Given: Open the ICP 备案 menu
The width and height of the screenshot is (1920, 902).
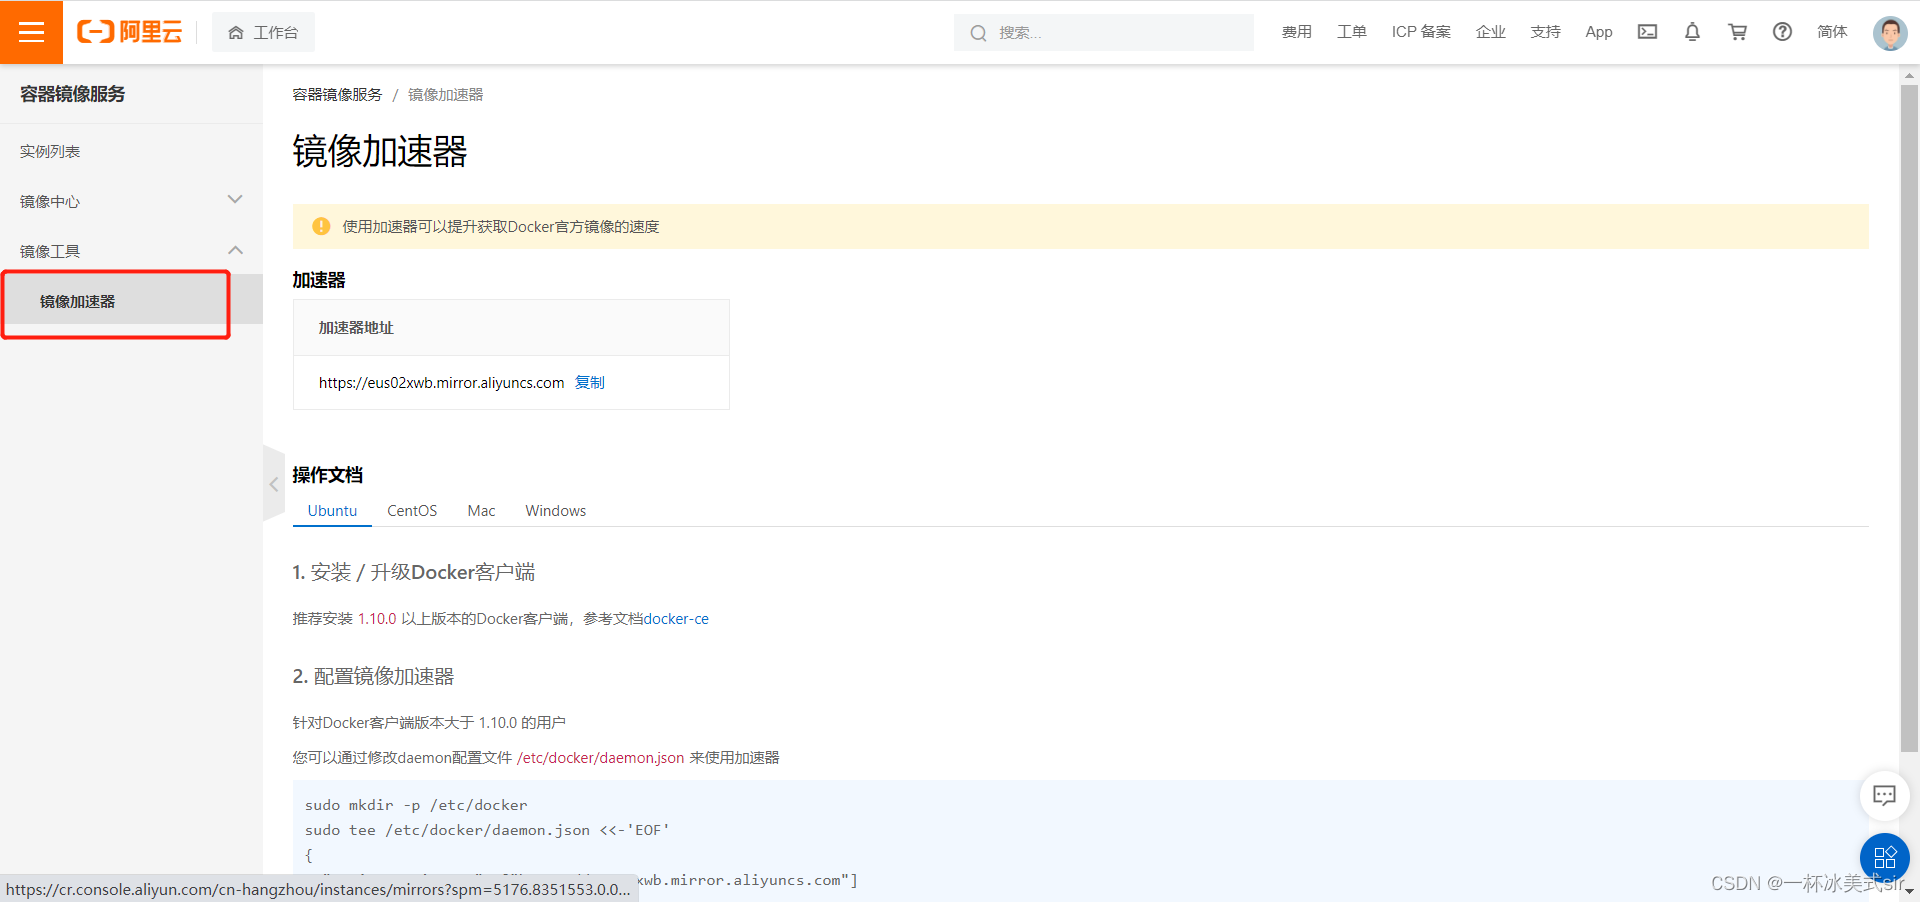Looking at the screenshot, I should 1421,32.
